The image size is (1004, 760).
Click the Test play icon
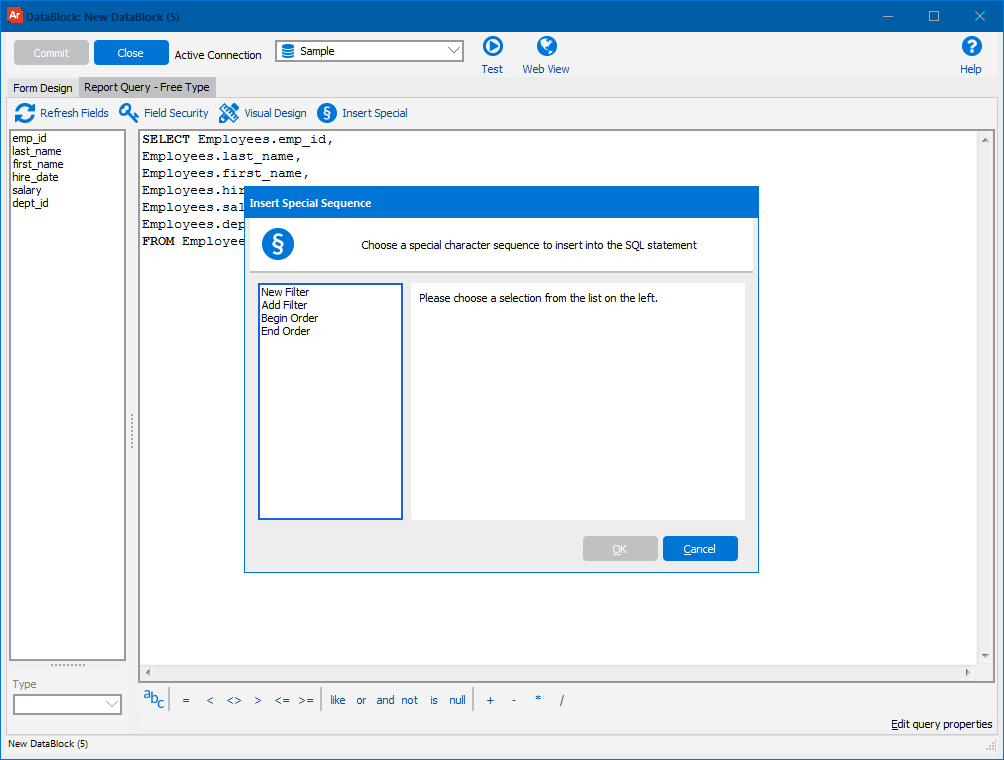tap(492, 47)
